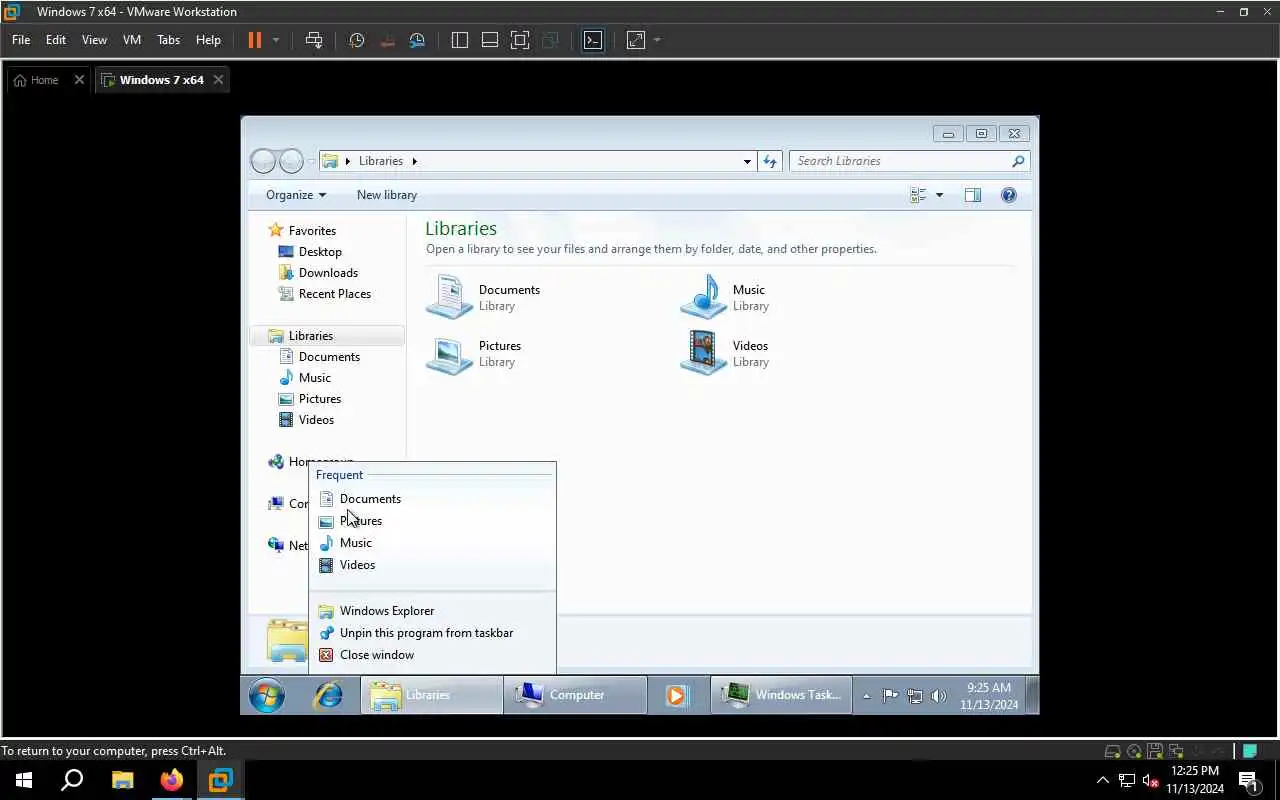Open Firefox from the host taskbar
The height and width of the screenshot is (800, 1280).
coord(172,780)
